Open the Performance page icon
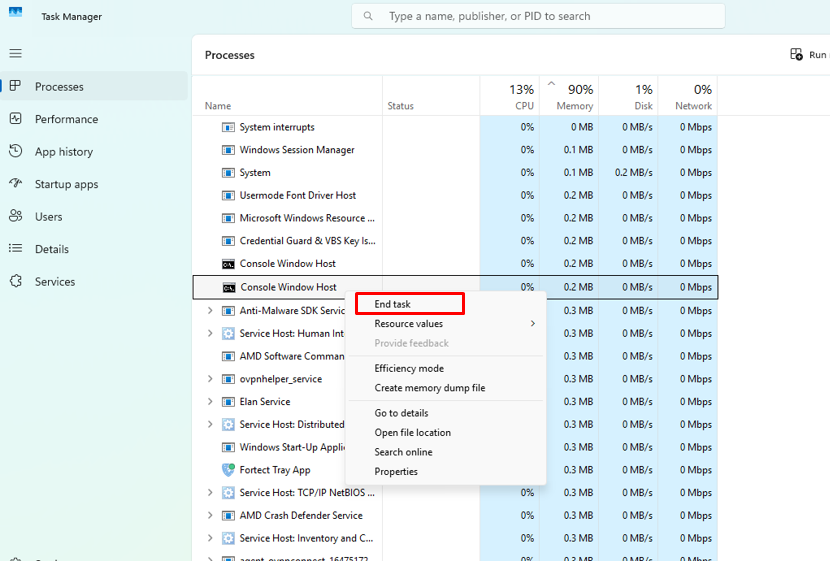 pos(15,119)
